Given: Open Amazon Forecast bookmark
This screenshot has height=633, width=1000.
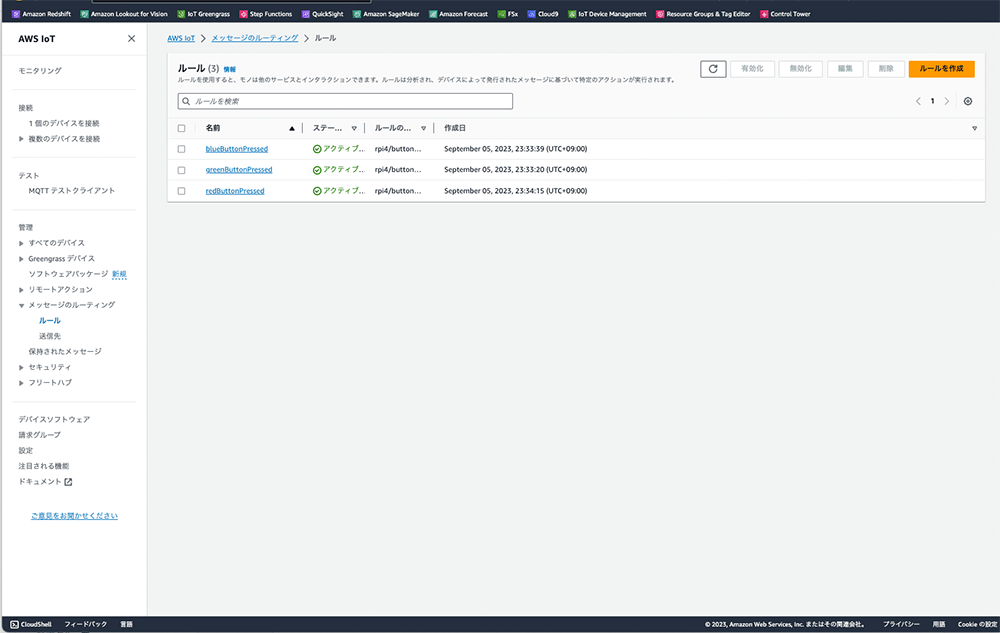Looking at the screenshot, I should [459, 14].
